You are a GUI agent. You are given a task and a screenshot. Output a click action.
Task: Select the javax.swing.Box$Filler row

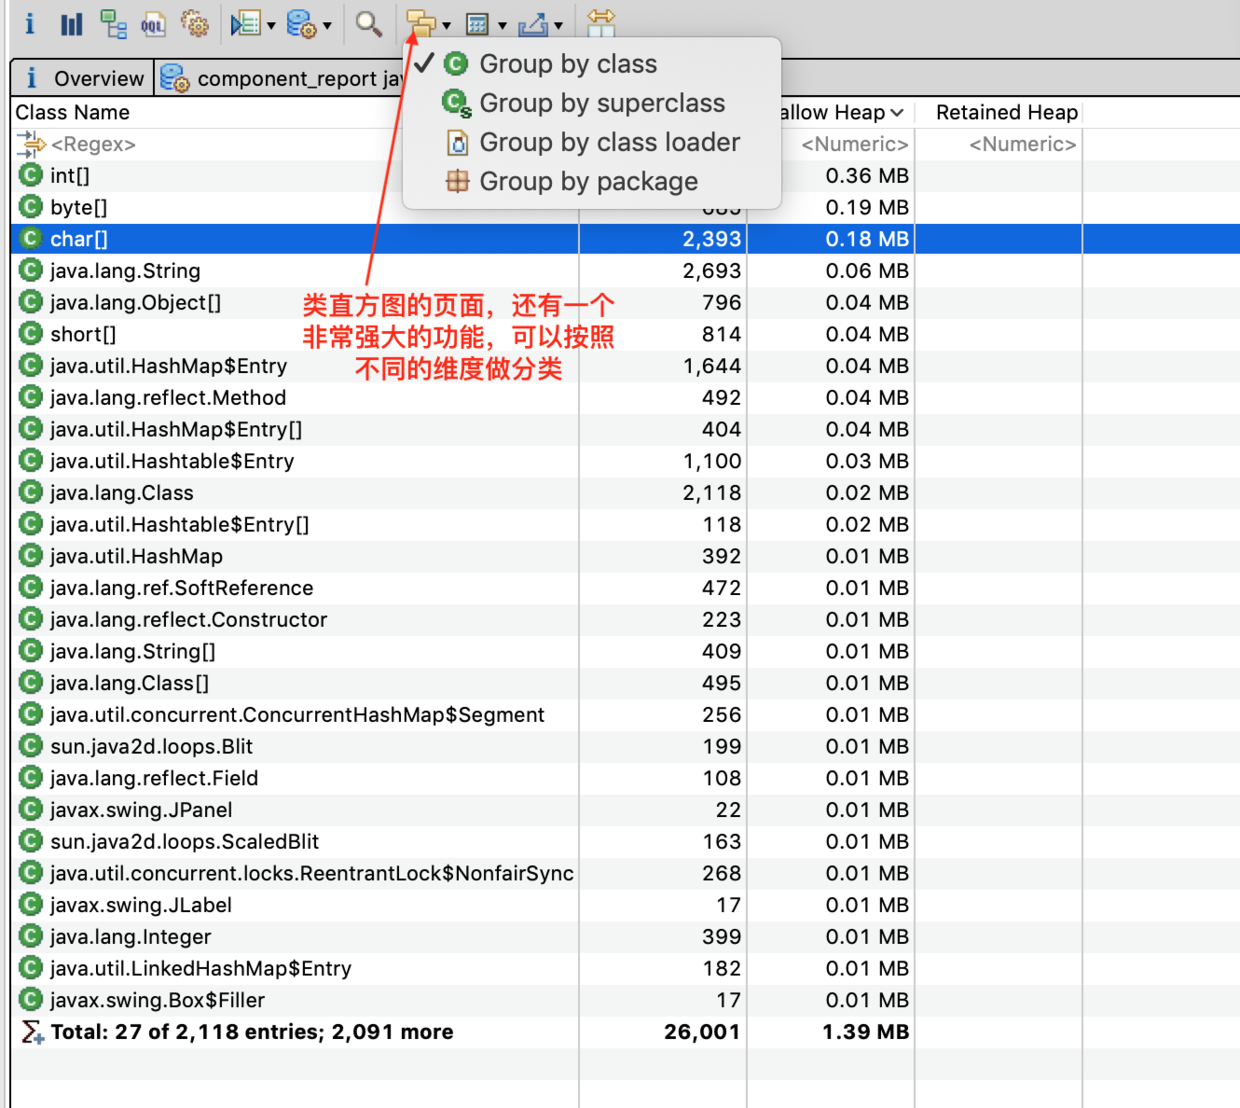[x=626, y=1000]
